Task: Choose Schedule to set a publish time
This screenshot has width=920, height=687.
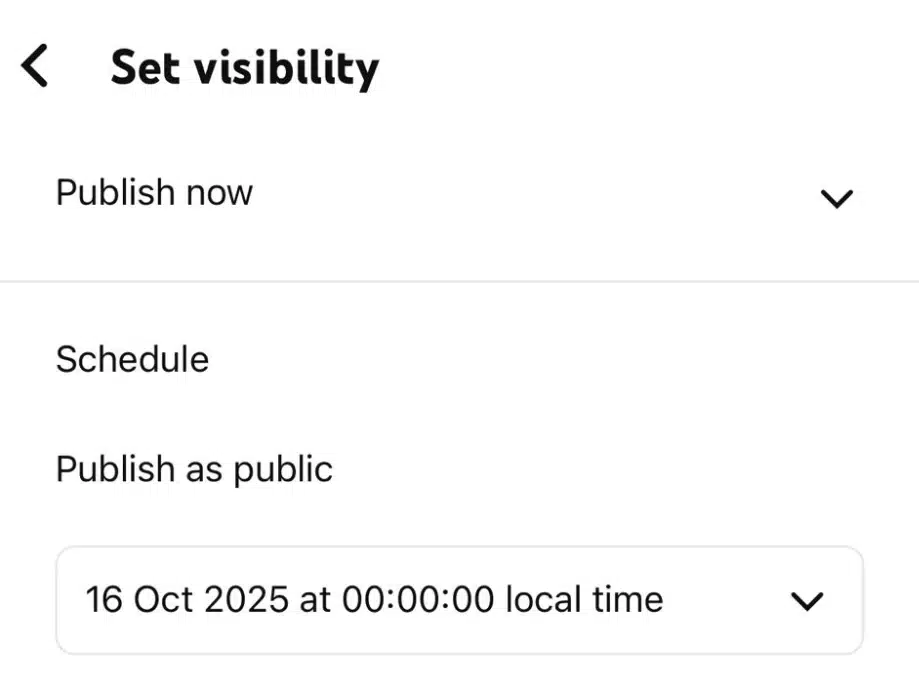Action: (x=132, y=359)
